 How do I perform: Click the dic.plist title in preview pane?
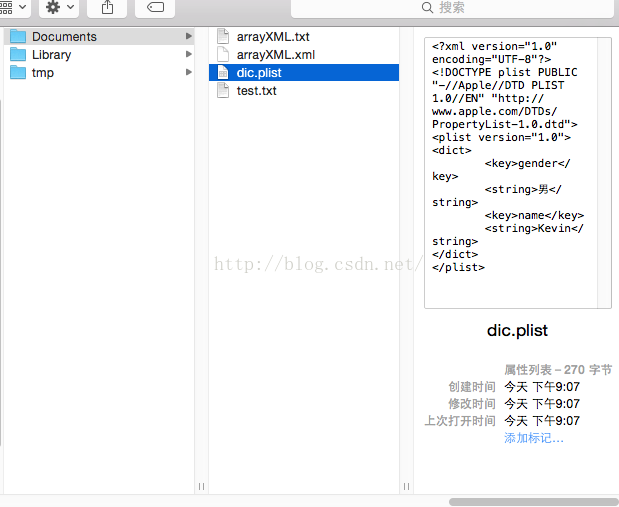pos(517,330)
